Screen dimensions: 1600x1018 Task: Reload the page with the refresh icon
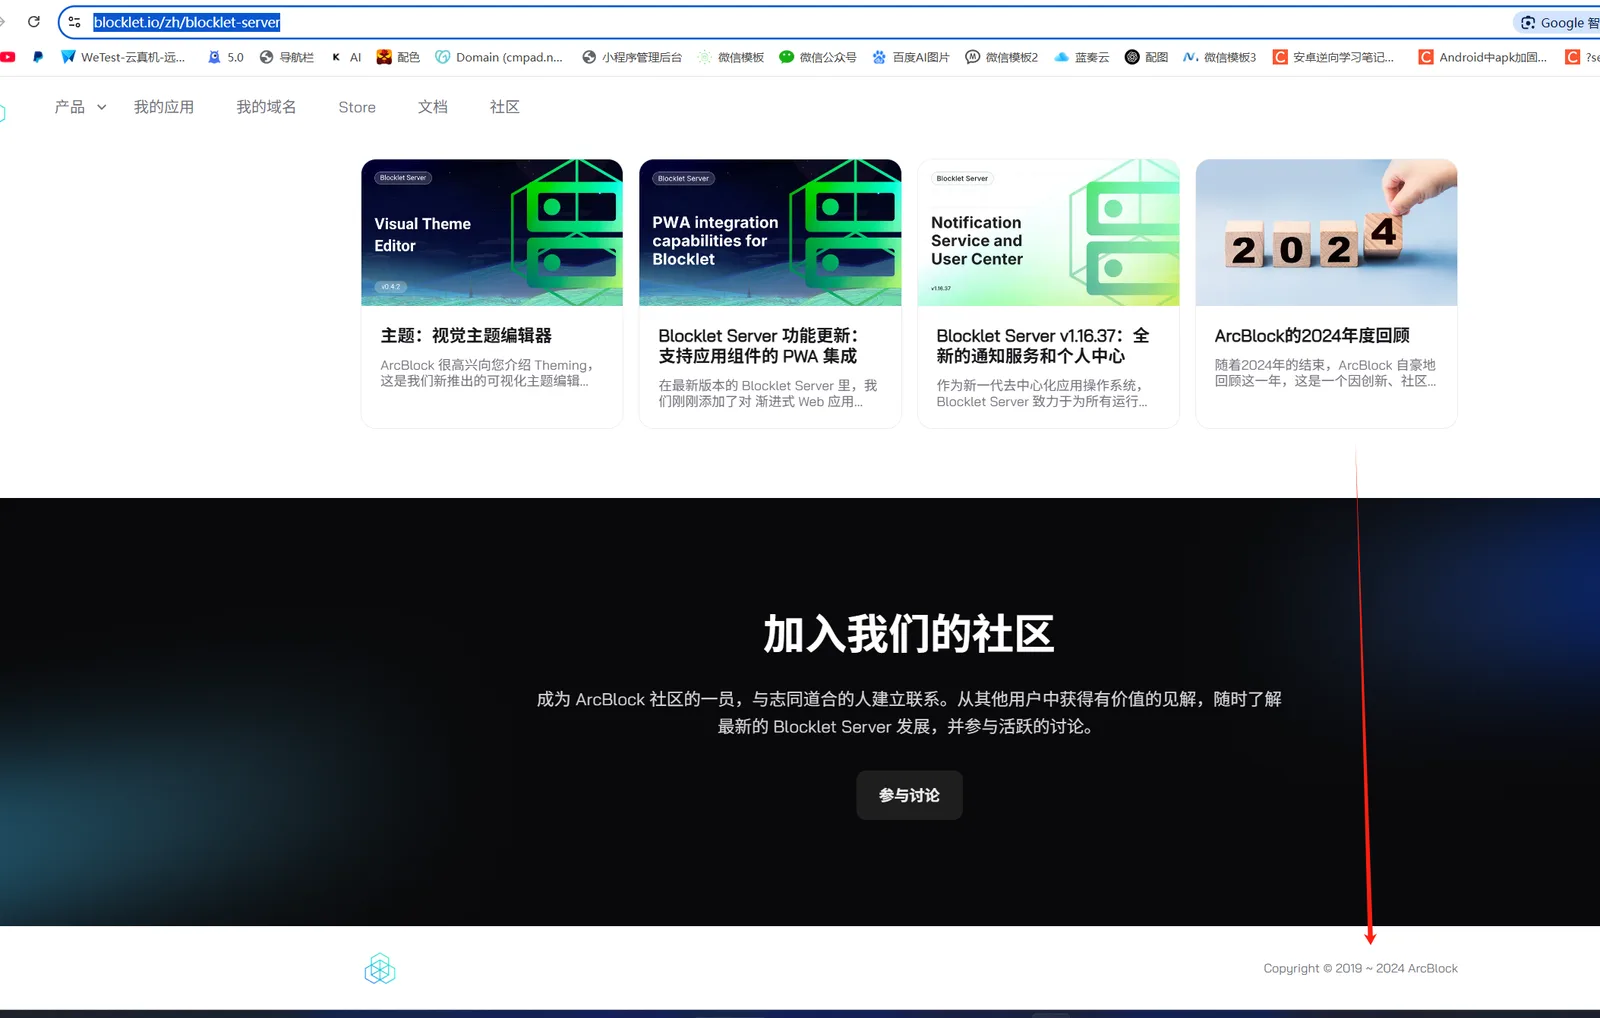tap(34, 22)
